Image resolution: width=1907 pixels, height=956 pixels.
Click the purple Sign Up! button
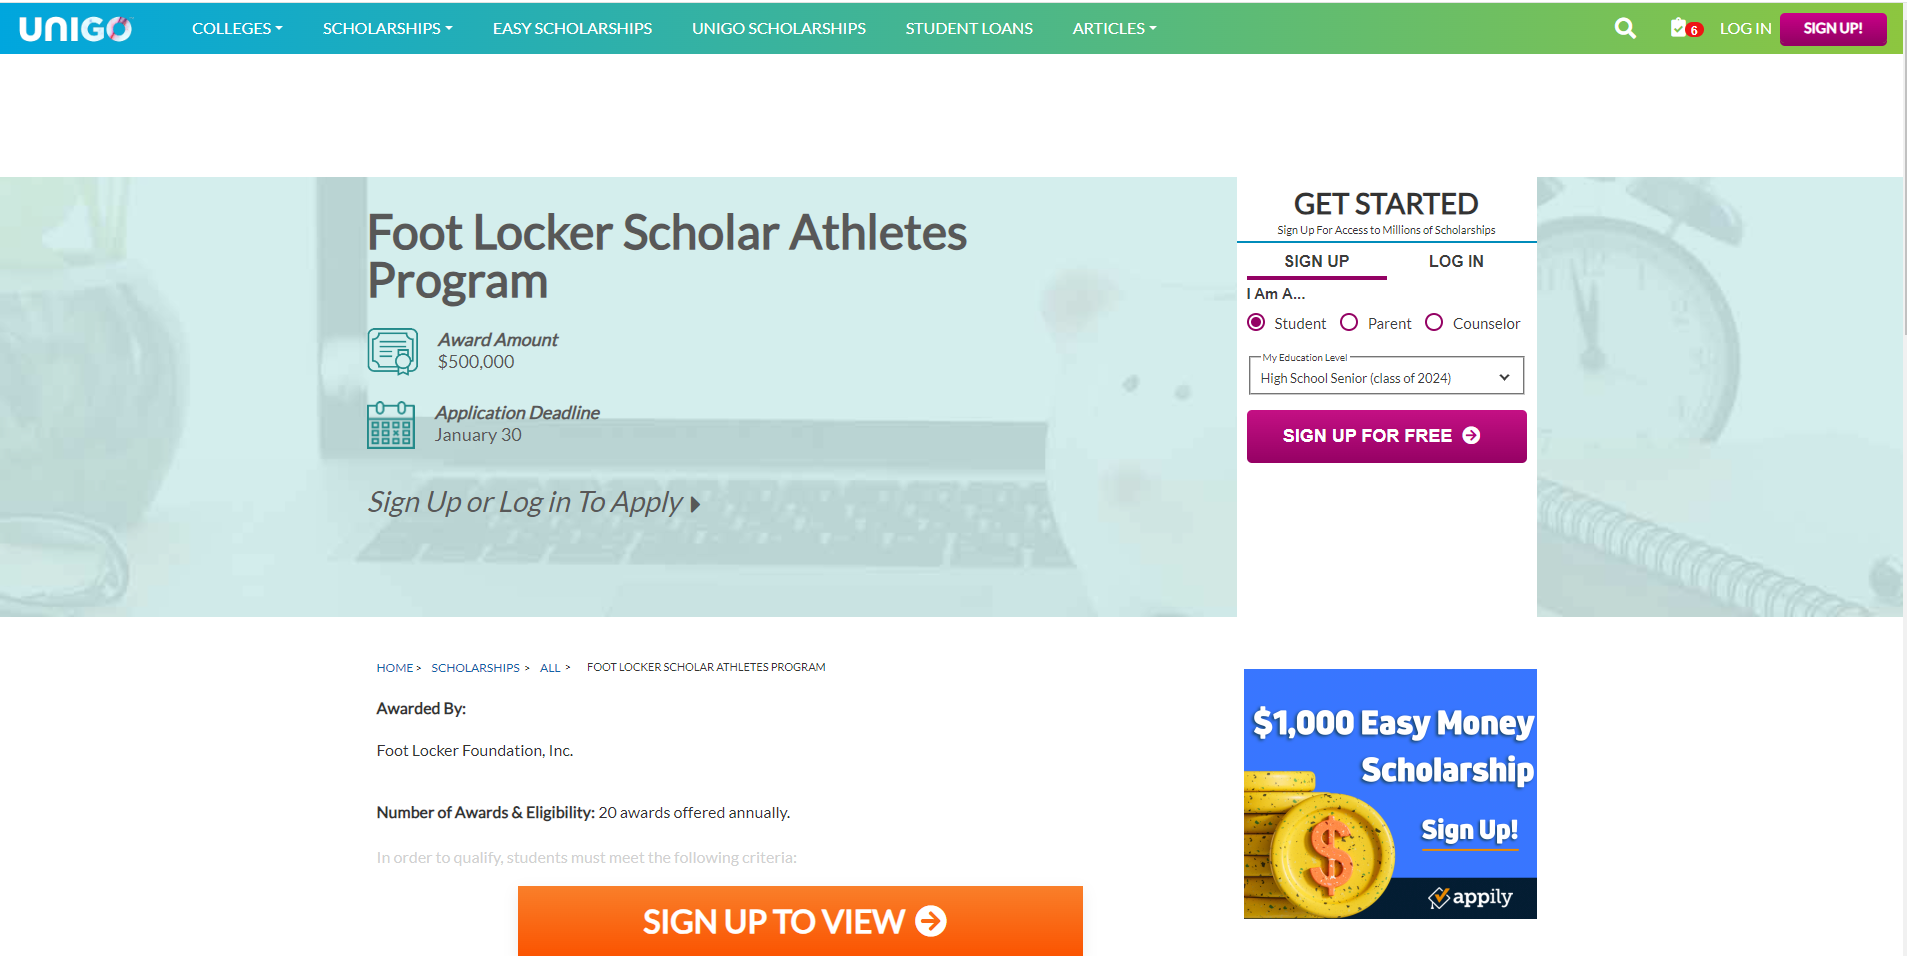point(1832,28)
